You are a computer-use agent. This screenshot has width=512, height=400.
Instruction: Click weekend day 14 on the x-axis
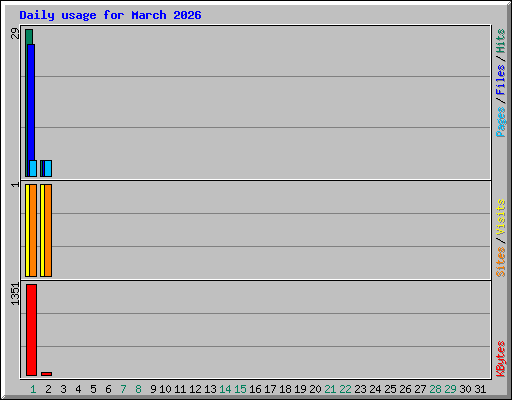pyautogui.click(x=225, y=389)
